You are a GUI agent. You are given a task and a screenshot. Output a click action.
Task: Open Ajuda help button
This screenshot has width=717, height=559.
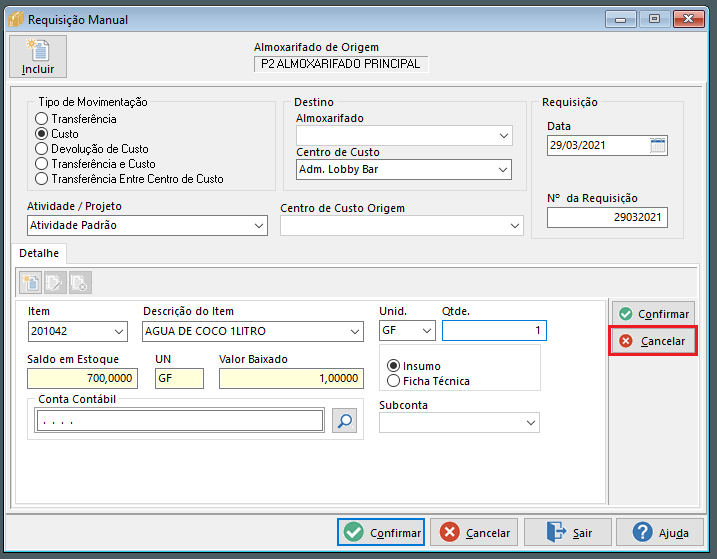[660, 532]
